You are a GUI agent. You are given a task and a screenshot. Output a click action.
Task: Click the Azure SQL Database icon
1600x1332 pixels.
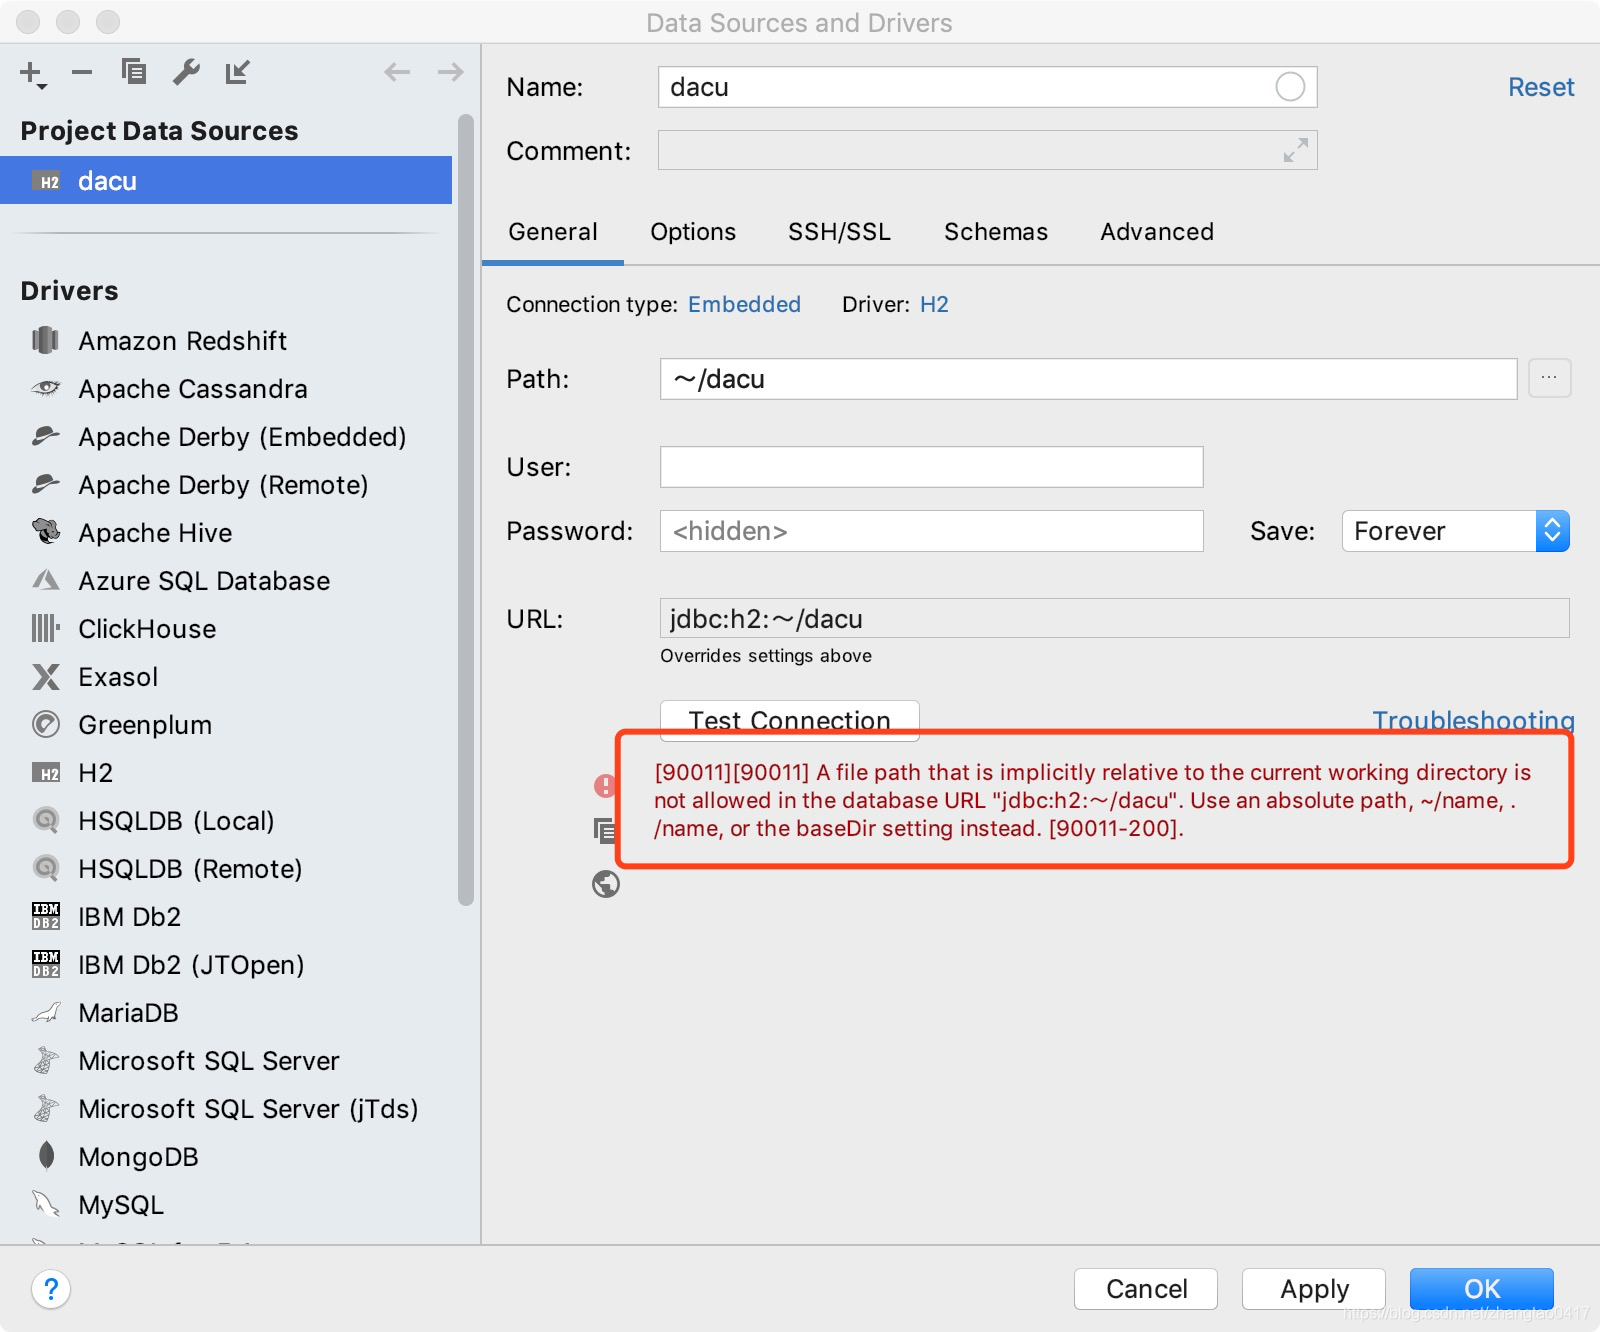coord(46,580)
